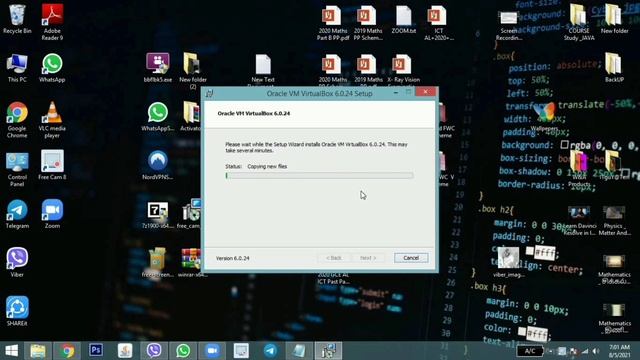Screen dimensions: 640x360
Task: Switch to WhatsApp on the taskbar
Action: click(x=183, y=351)
